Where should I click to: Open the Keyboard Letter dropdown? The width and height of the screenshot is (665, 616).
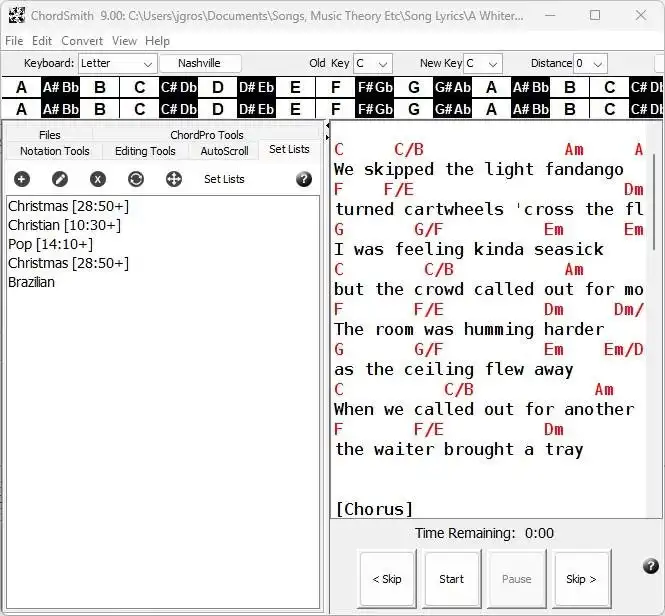117,63
